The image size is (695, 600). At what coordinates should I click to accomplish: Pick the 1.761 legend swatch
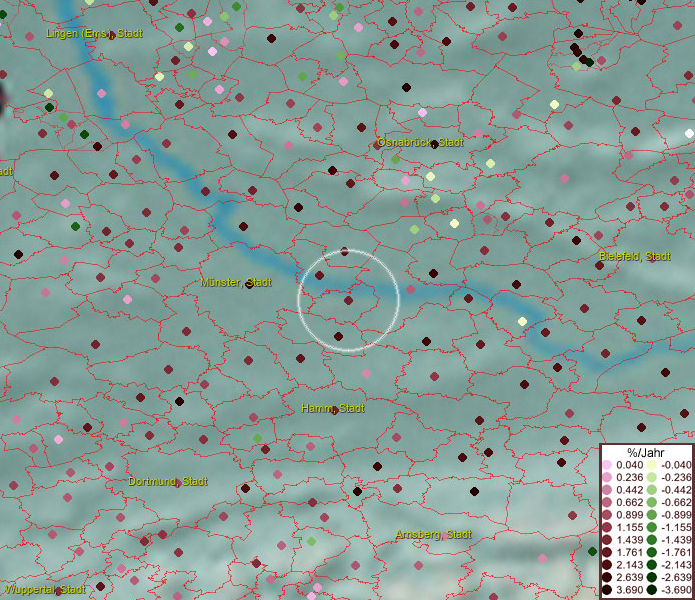607,552
